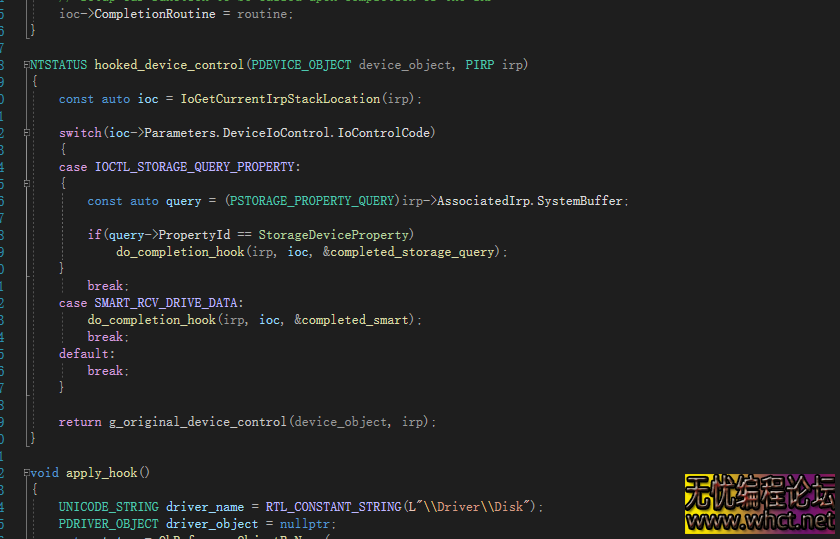Click the completed_smart argument
840x539 pixels.
click(356, 320)
